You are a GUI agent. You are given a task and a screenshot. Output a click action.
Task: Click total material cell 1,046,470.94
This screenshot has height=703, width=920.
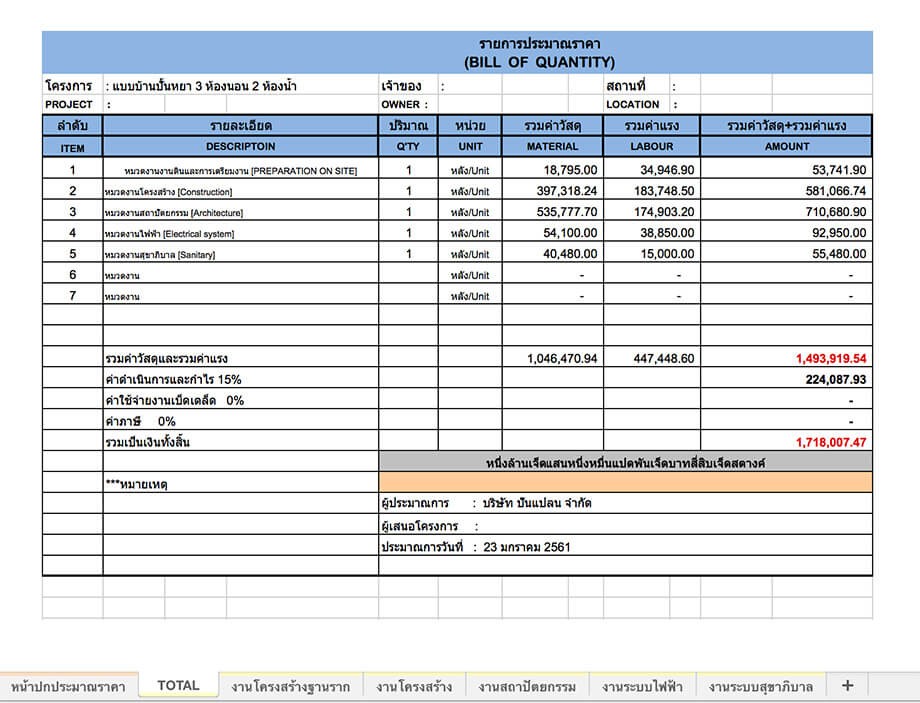click(552, 358)
